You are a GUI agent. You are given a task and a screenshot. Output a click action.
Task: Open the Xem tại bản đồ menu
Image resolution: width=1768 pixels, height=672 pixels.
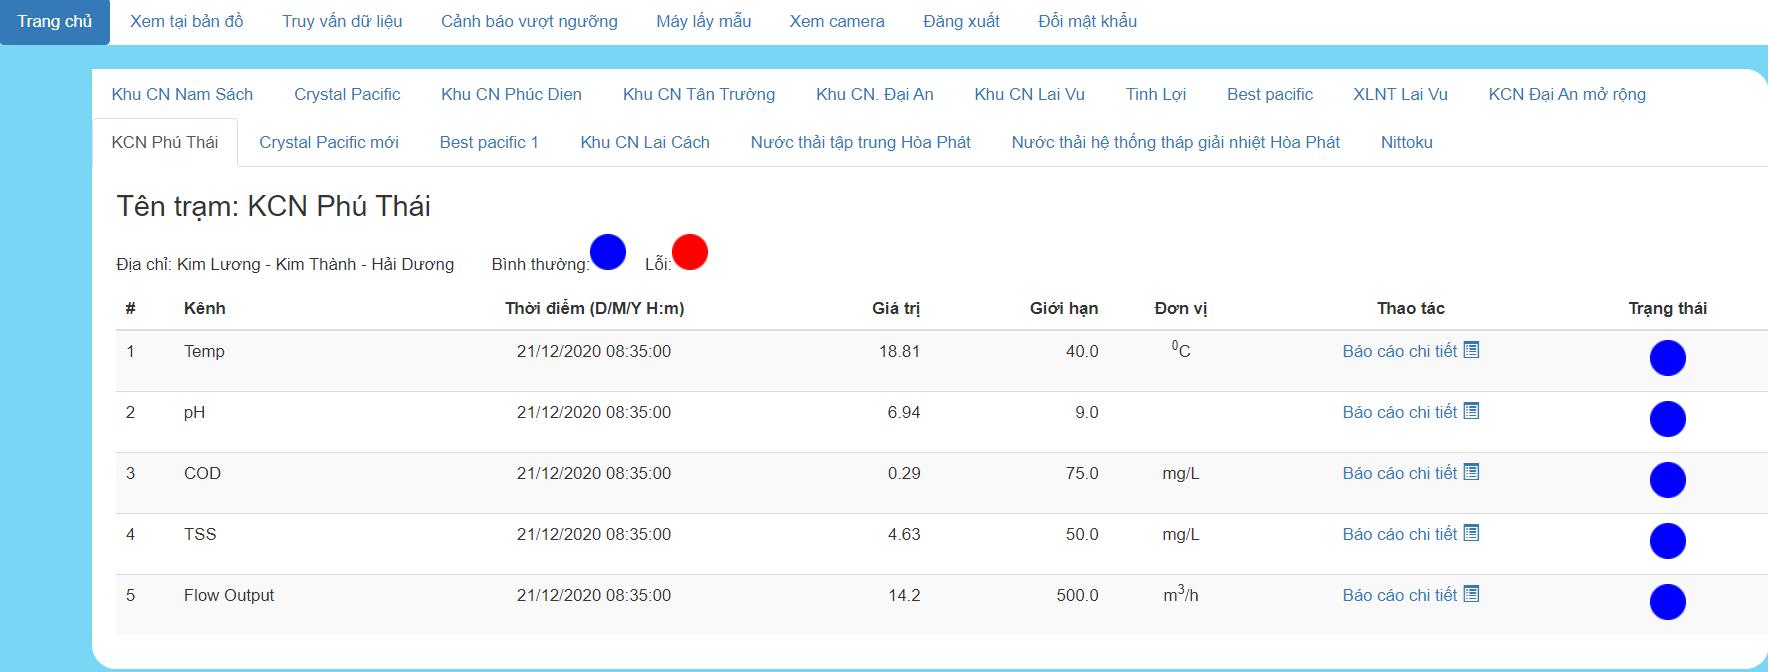[186, 21]
